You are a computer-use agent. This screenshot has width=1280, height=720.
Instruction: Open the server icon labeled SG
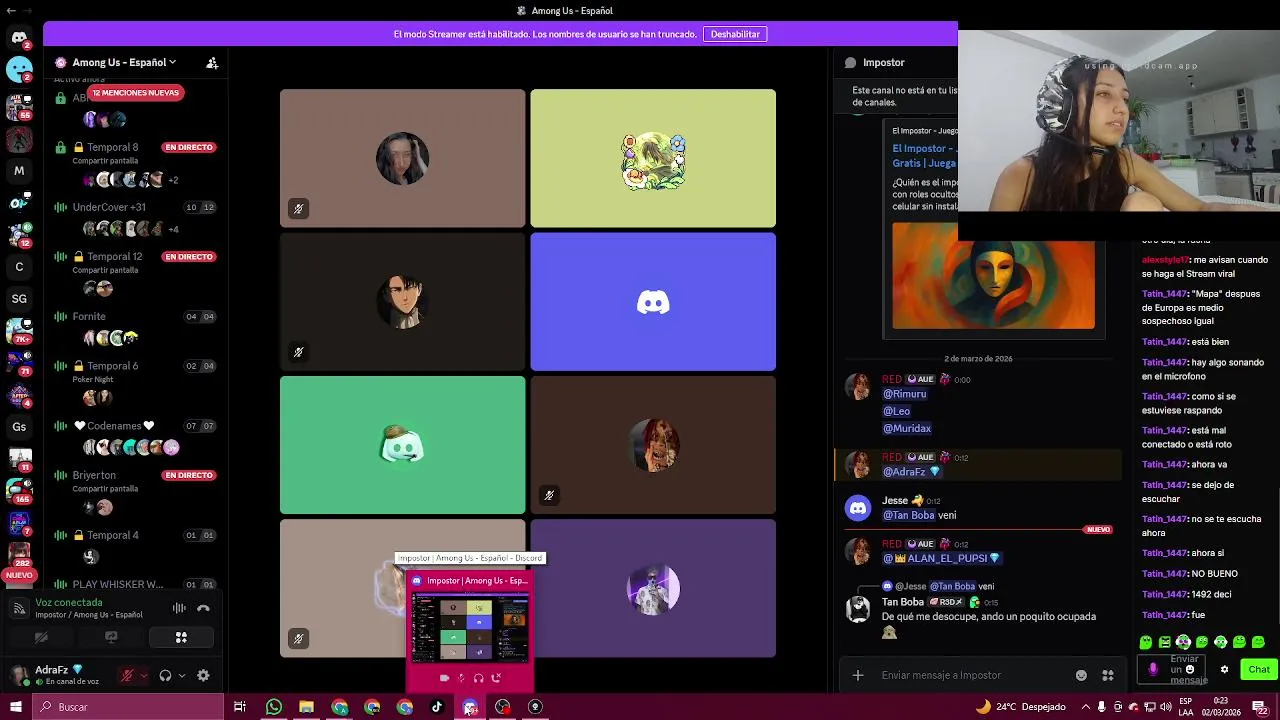[x=19, y=299]
